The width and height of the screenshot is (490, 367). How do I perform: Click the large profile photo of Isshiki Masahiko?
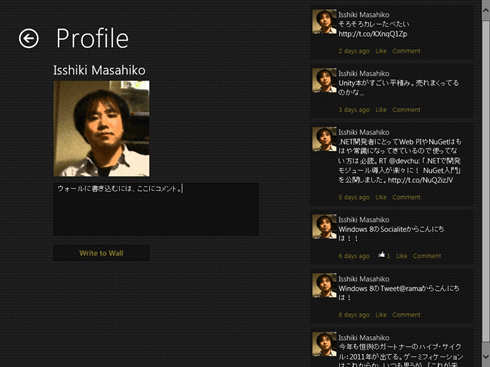[101, 129]
